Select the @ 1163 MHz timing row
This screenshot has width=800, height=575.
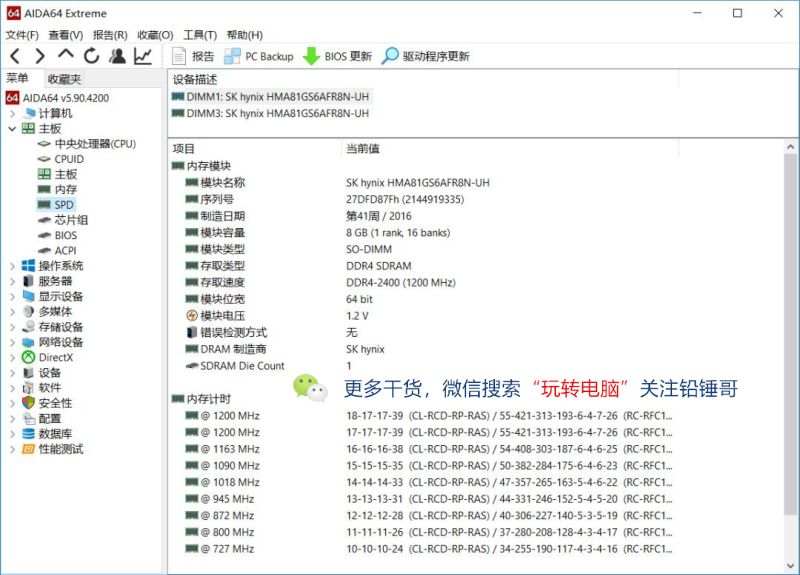[x=429, y=449]
